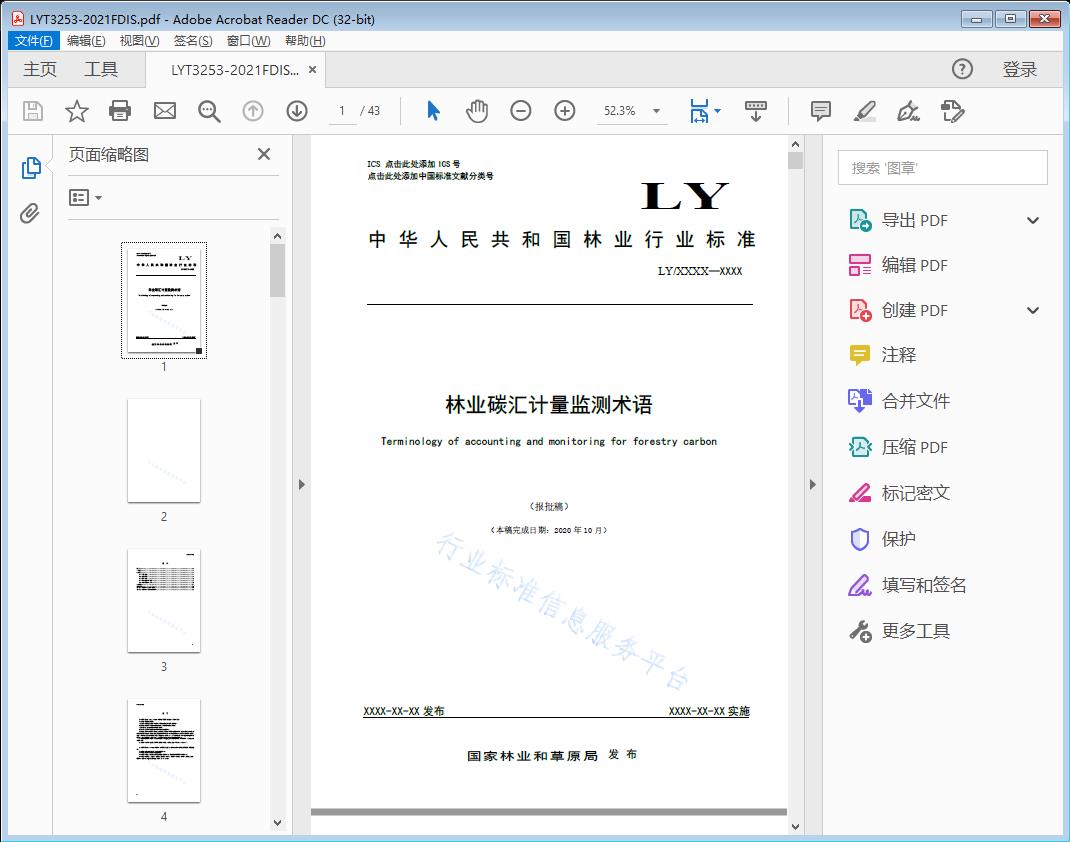Print the document using the printer icon

click(x=120, y=111)
